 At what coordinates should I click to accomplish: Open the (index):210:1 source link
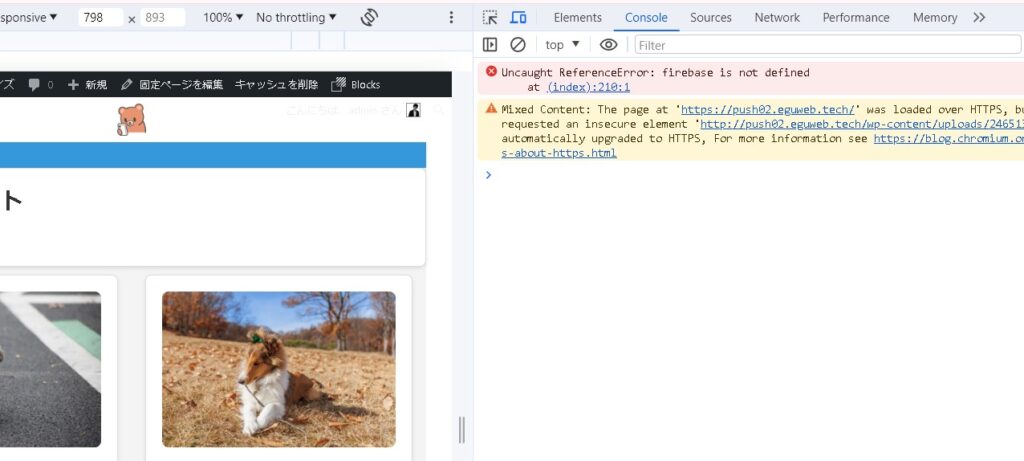(588, 87)
